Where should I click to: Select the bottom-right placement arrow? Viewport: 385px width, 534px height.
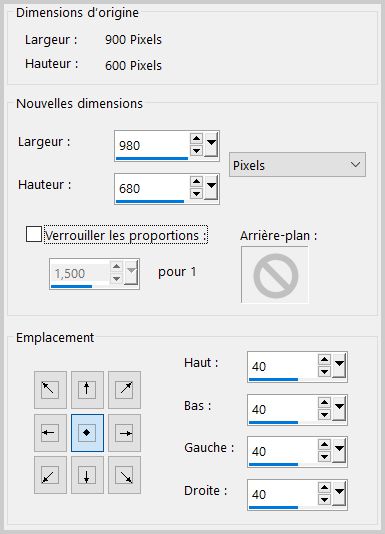124,475
